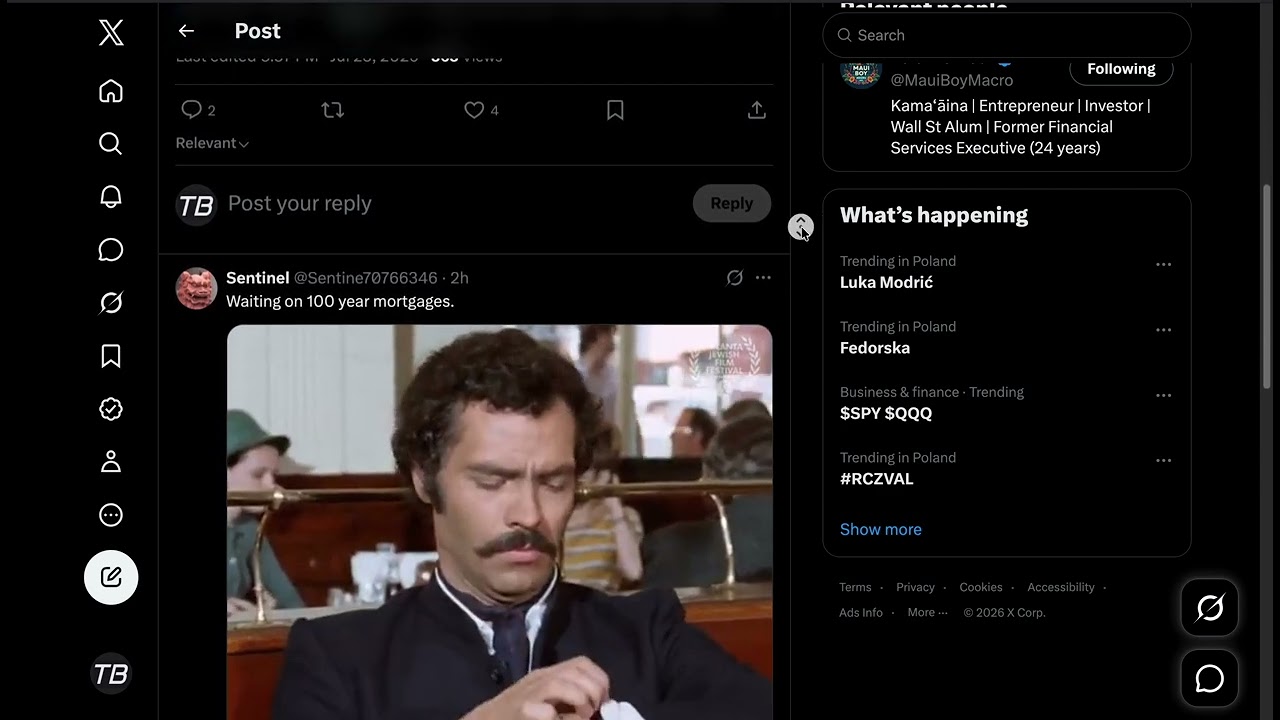
Task: Open the TB account switcher in the sidebar
Action: pyautogui.click(x=111, y=674)
